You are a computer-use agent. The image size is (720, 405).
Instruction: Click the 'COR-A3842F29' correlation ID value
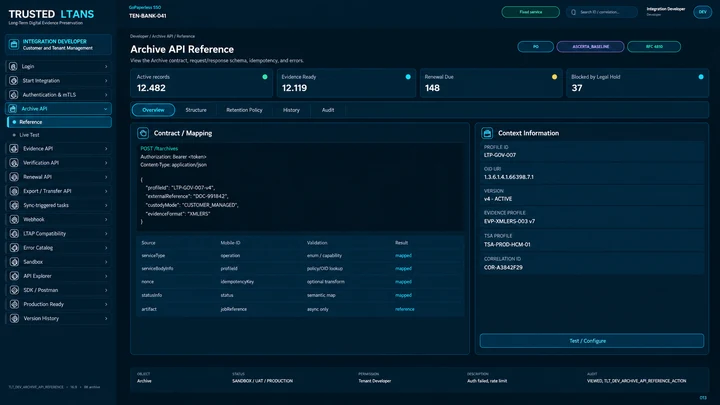pyautogui.click(x=503, y=268)
